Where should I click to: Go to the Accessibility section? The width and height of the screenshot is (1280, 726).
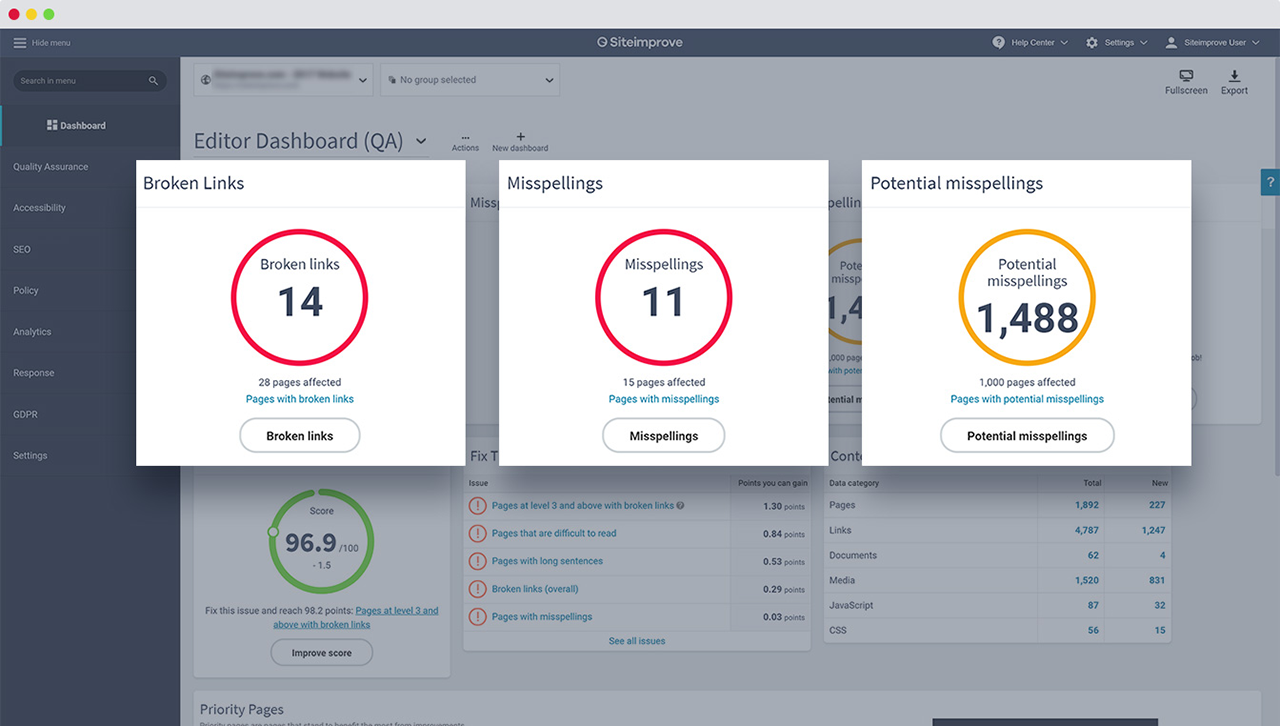(39, 207)
